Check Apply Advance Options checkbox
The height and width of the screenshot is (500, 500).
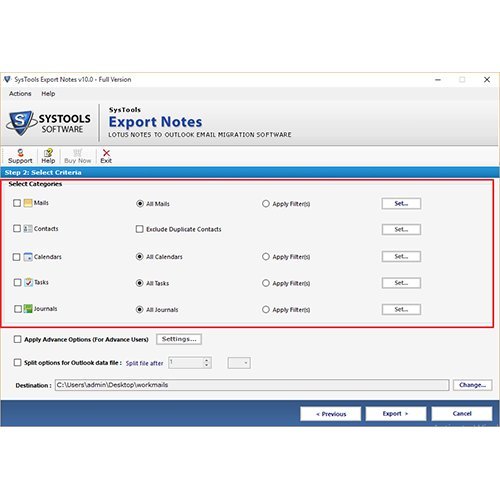coord(17,339)
